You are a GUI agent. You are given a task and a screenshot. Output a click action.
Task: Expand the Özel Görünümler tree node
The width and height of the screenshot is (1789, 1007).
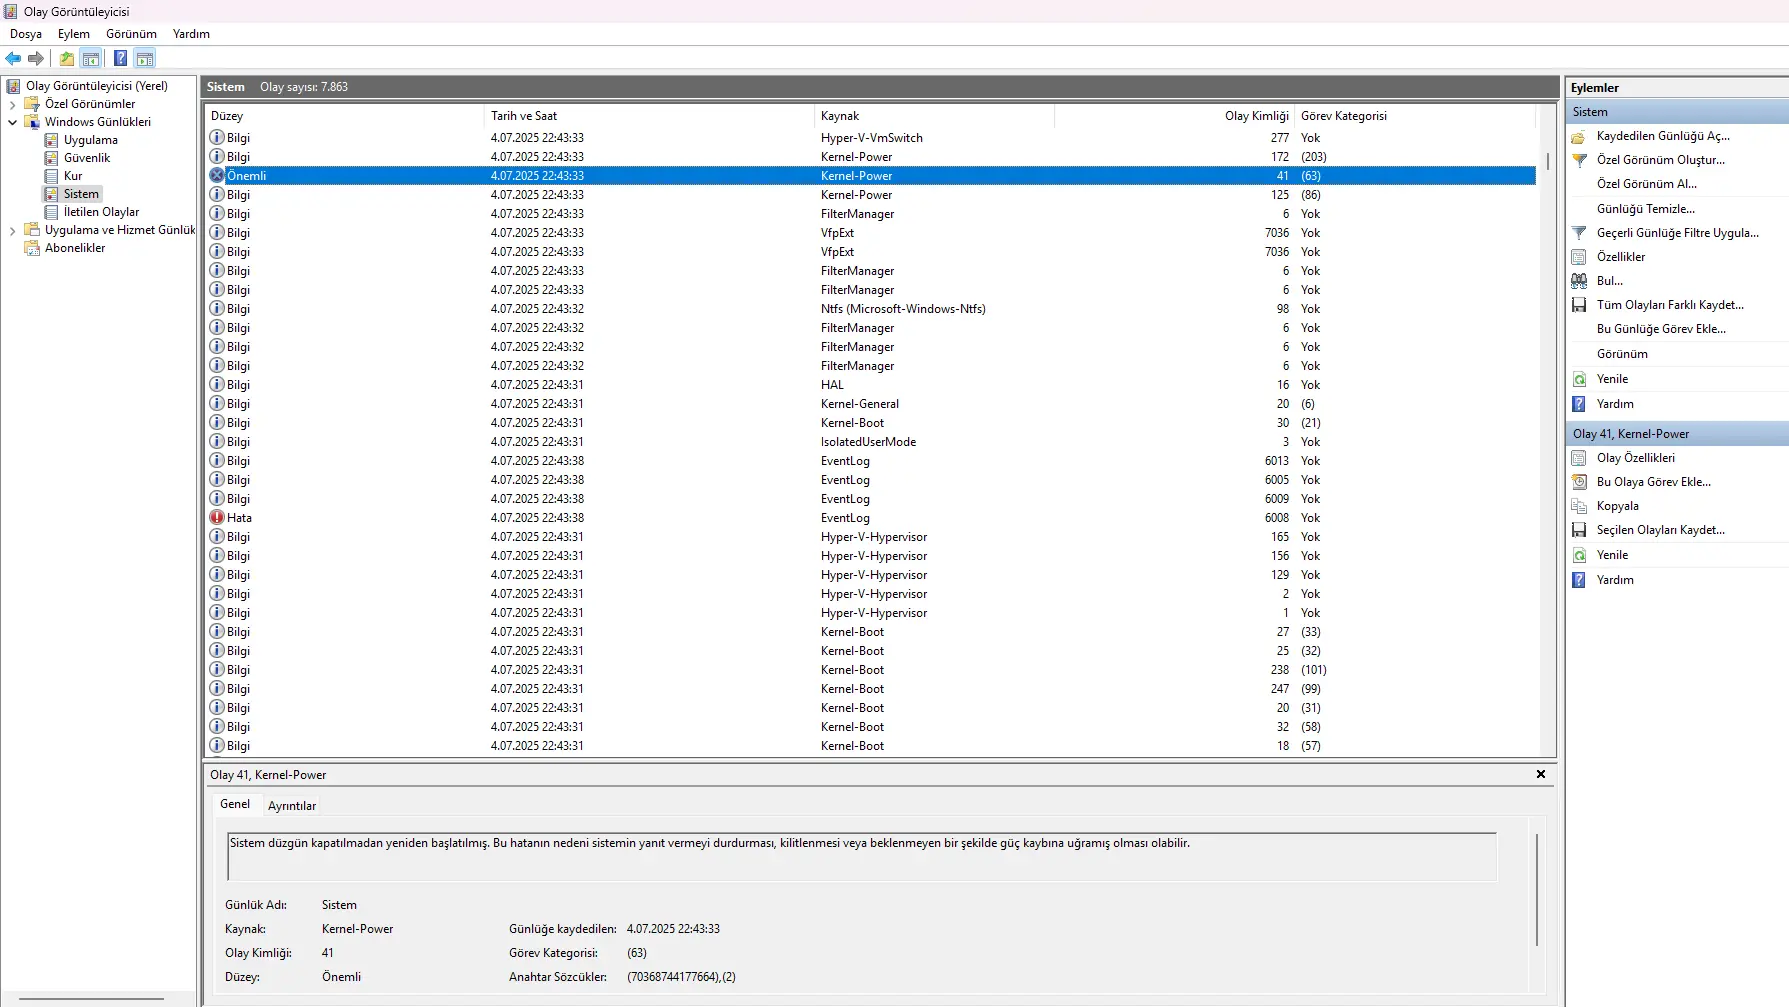pyautogui.click(x=12, y=104)
